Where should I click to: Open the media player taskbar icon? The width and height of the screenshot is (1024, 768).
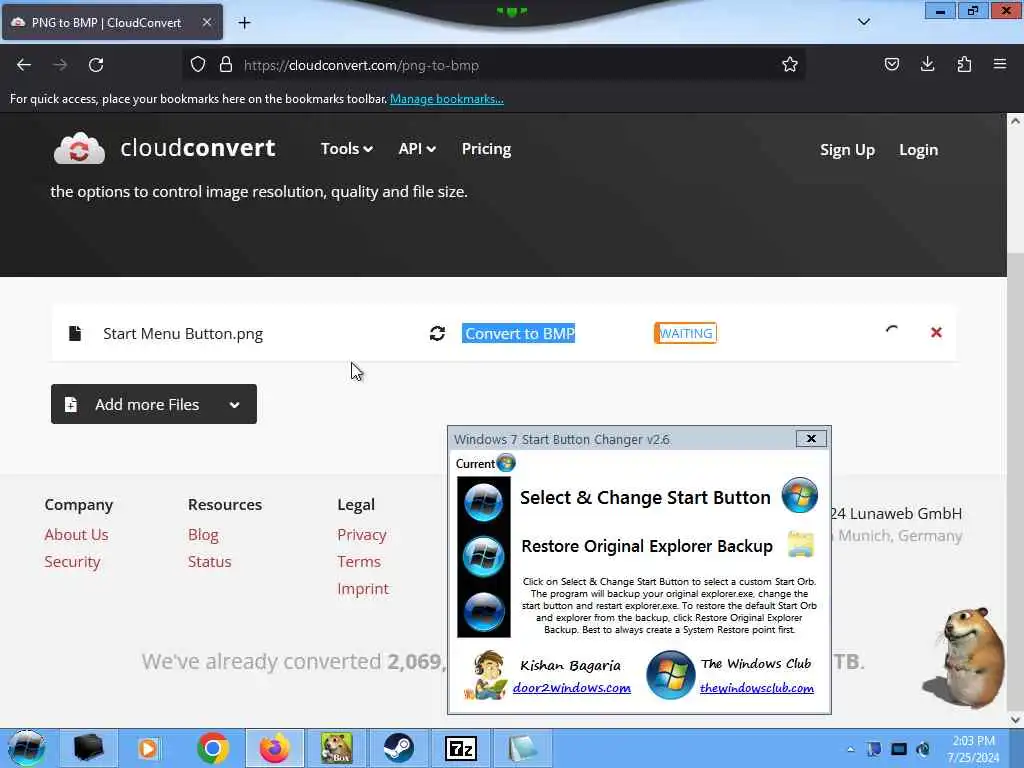tap(148, 748)
